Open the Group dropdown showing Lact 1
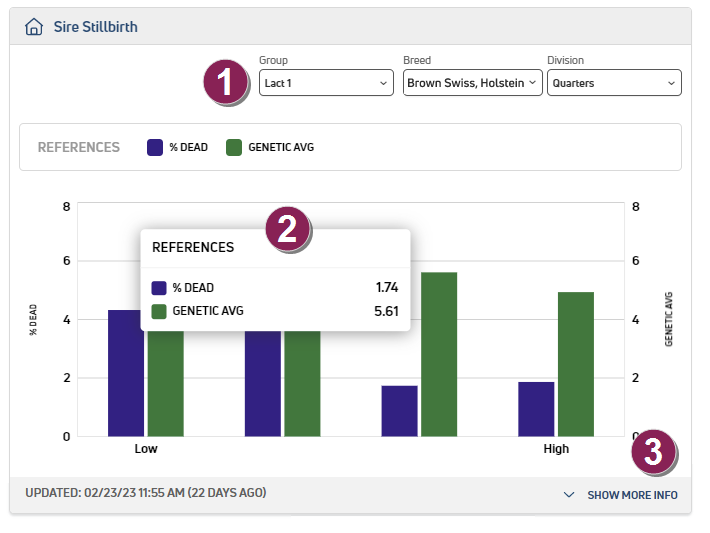 (x=326, y=83)
